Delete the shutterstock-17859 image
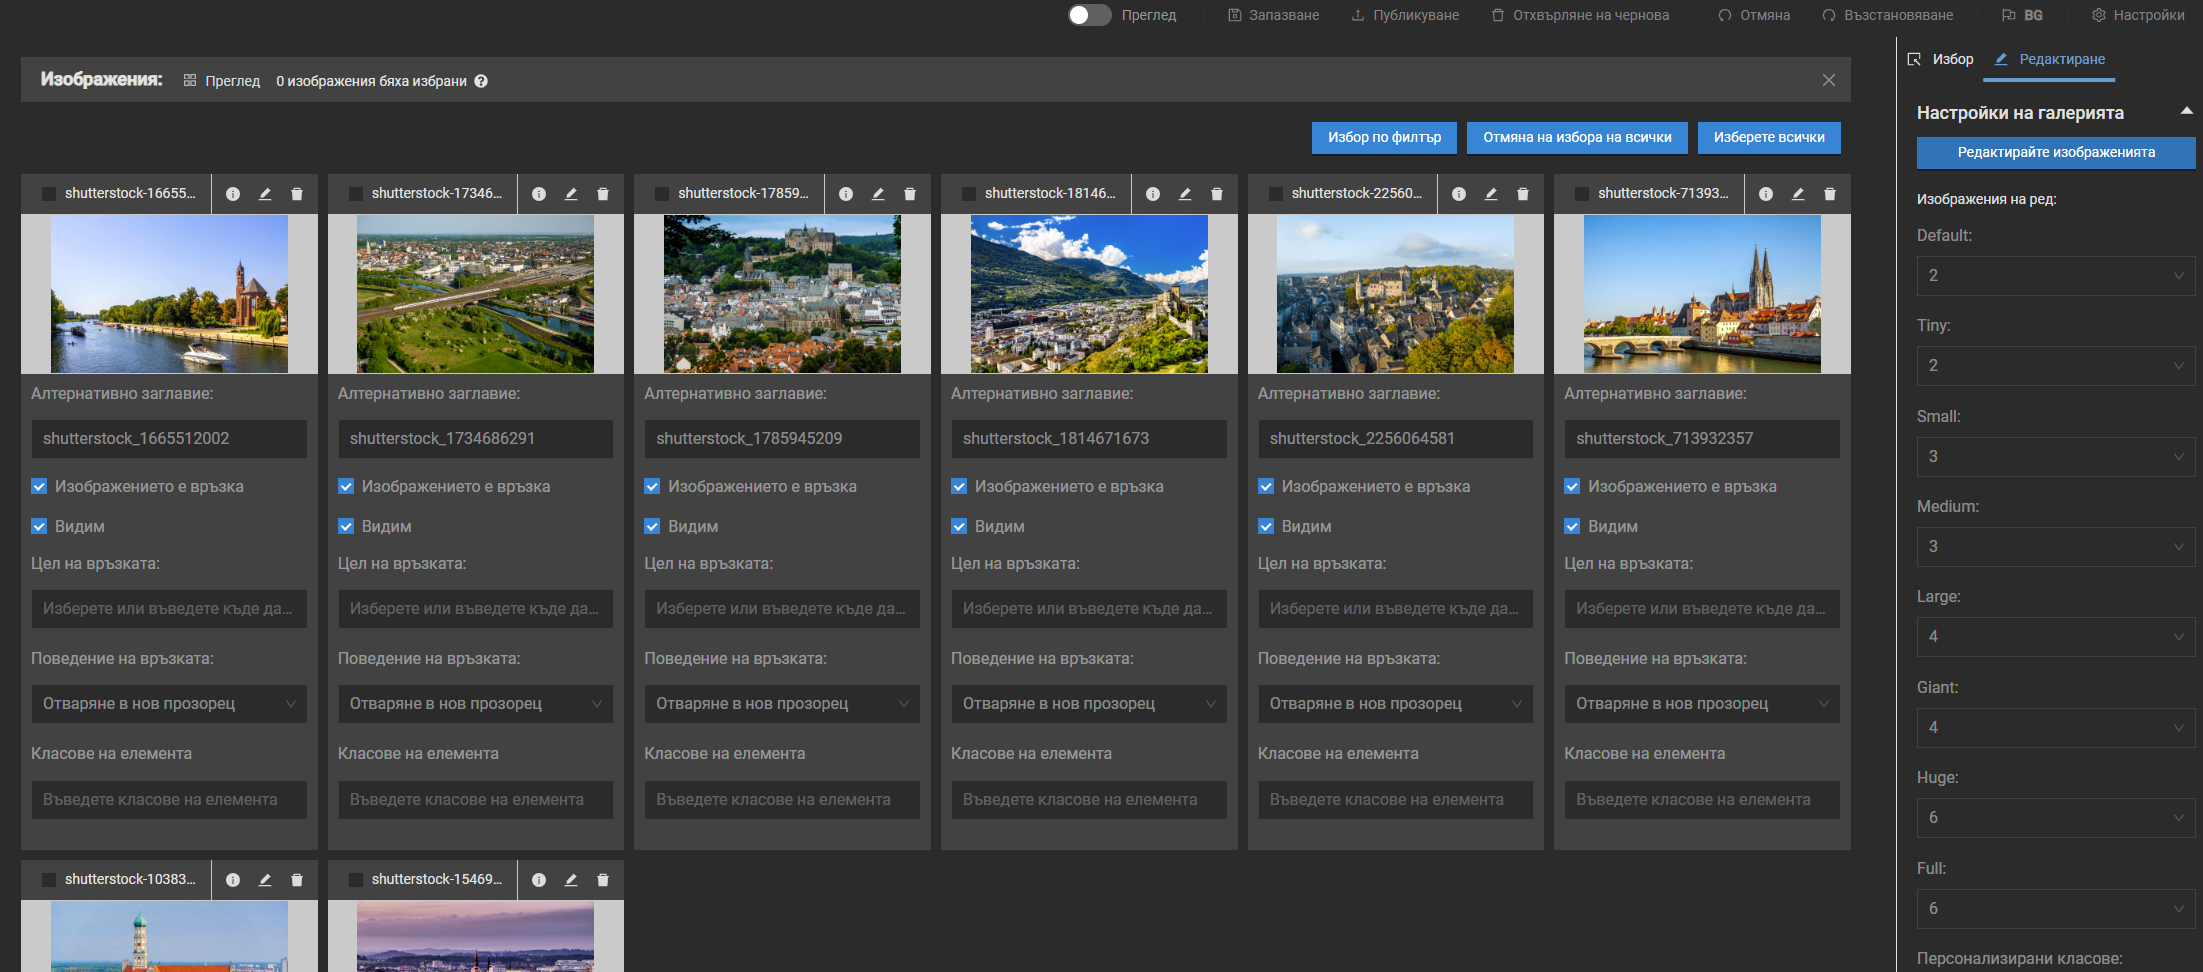 [910, 194]
